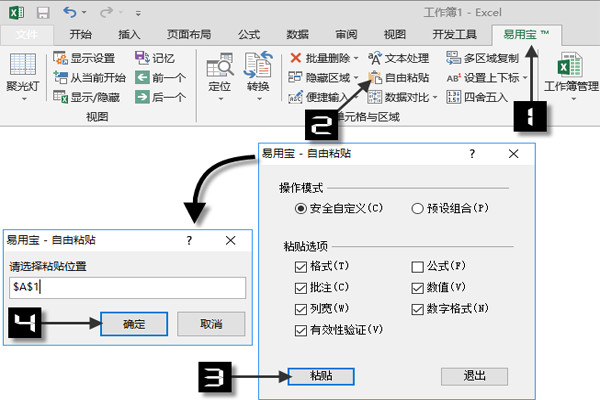Image resolution: width=600 pixels, height=400 pixels.
Task: Expand the 批量删除 dropdown arrow
Action: [x=356, y=59]
